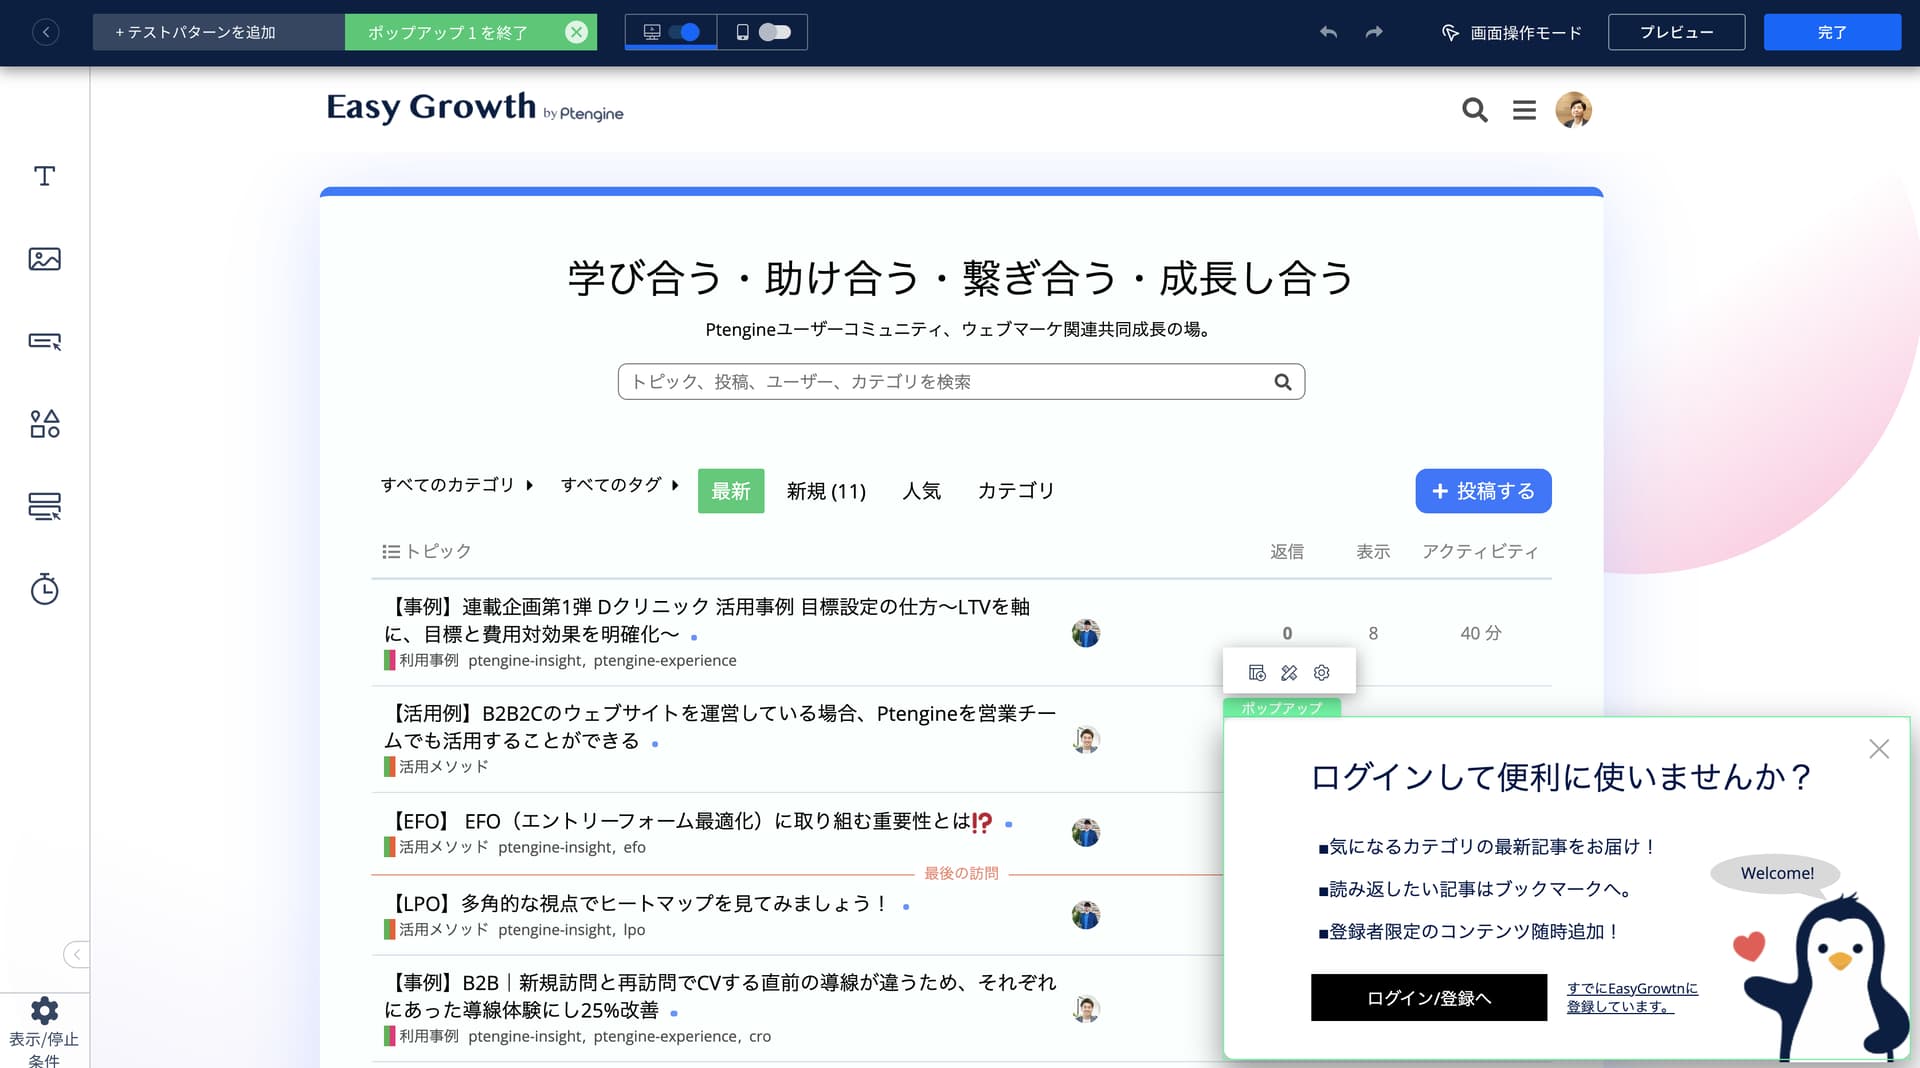Click the 40 分 activity time
Image resolution: width=1920 pixels, height=1068 pixels.
1480,633
